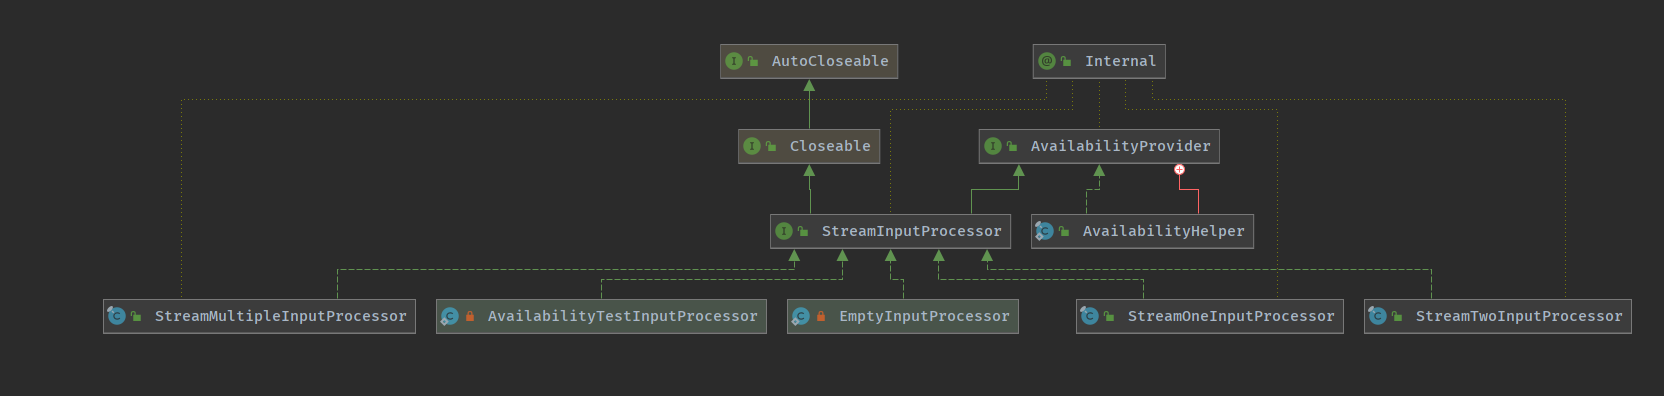Click the class icon on StreamTwoInputProcessor
This screenshot has height=396, width=1664.
(1377, 316)
